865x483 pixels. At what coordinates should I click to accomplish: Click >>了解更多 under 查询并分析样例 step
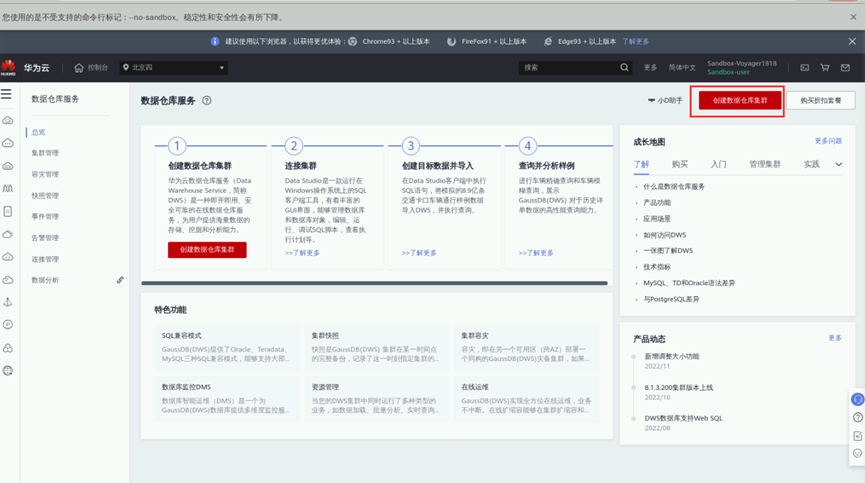click(536, 253)
